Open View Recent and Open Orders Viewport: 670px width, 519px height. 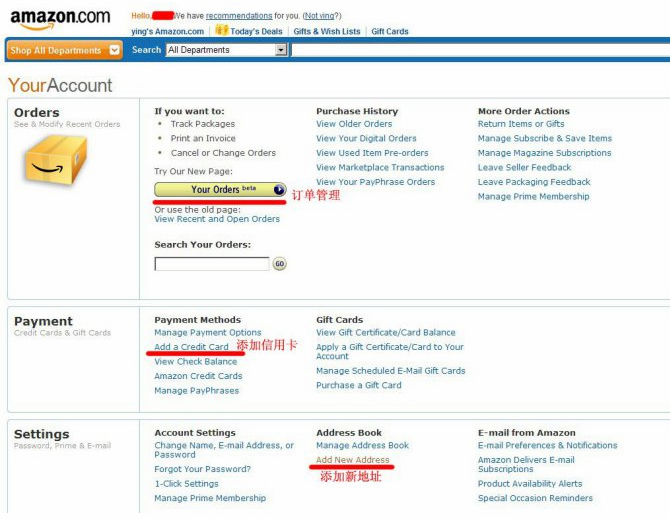(217, 219)
